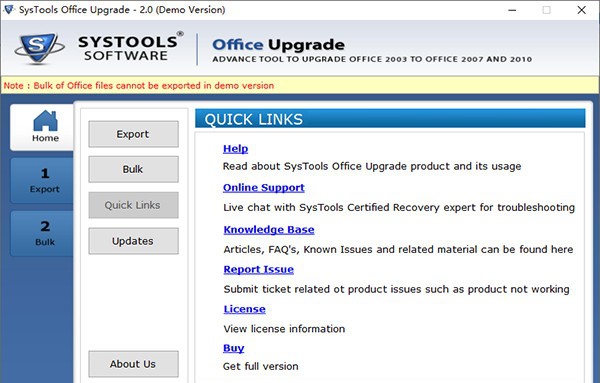Open the Report Issue link
The height and width of the screenshot is (383, 600).
[259, 269]
